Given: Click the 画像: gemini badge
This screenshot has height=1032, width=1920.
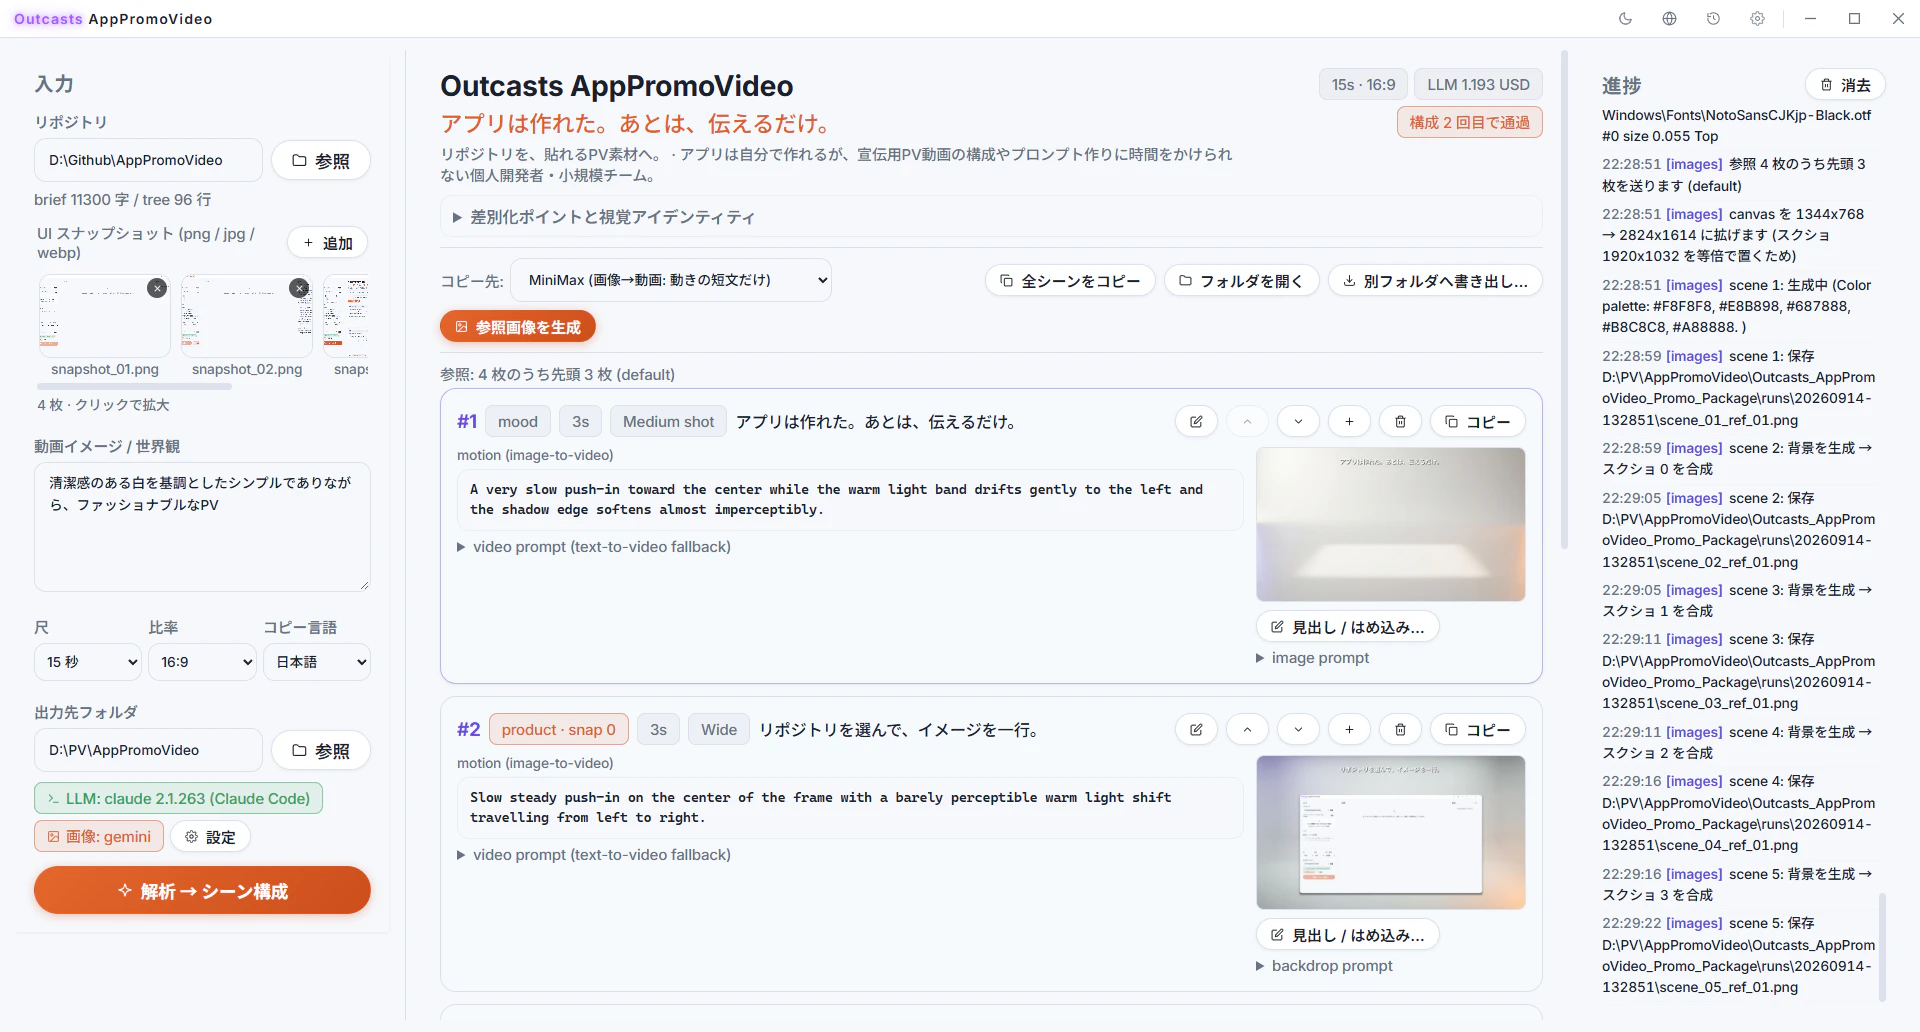Looking at the screenshot, I should tap(99, 837).
